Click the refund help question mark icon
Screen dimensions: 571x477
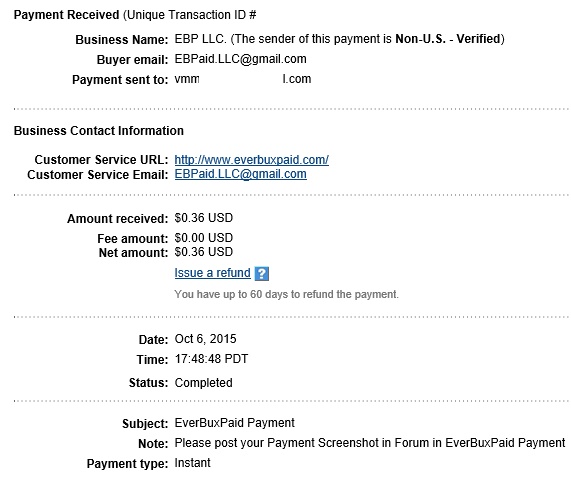(261, 273)
